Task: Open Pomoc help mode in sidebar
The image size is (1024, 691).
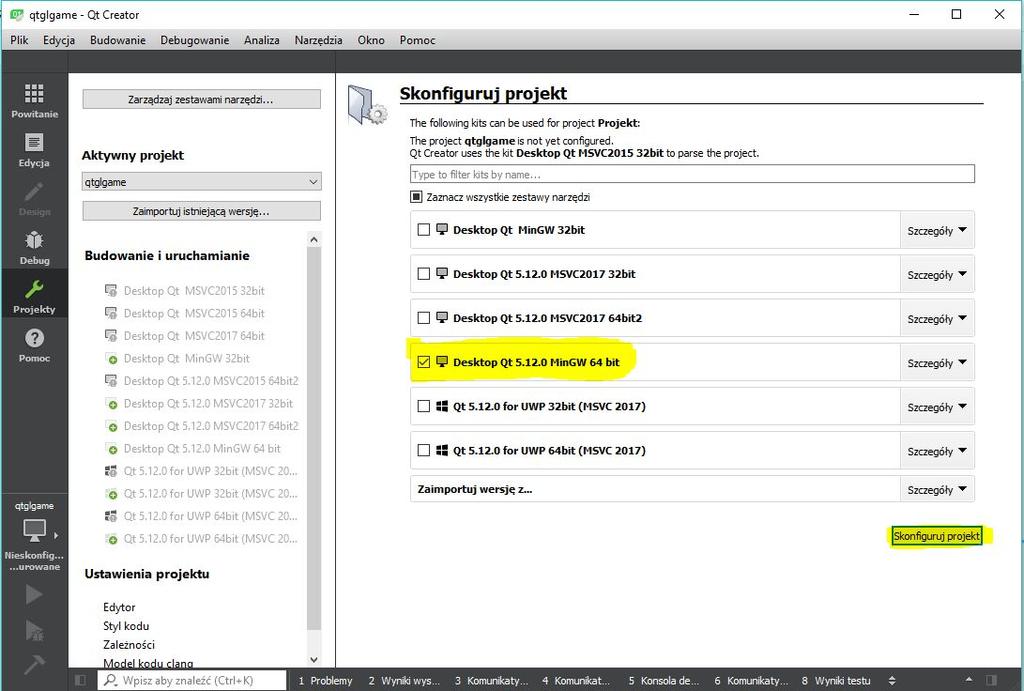Action: pos(34,344)
